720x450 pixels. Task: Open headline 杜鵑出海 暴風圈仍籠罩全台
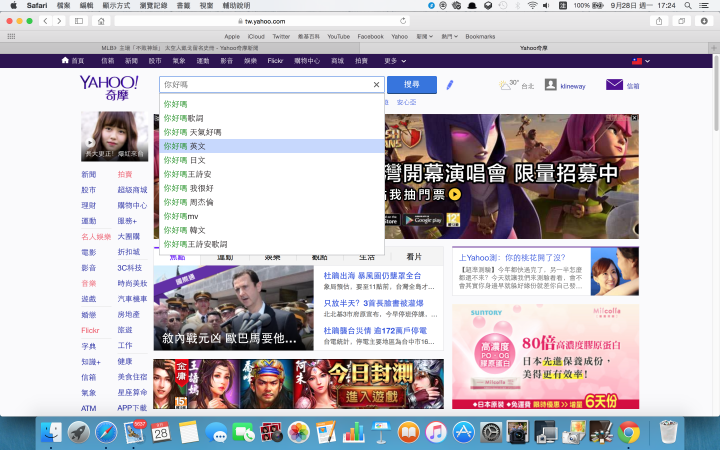(372, 276)
